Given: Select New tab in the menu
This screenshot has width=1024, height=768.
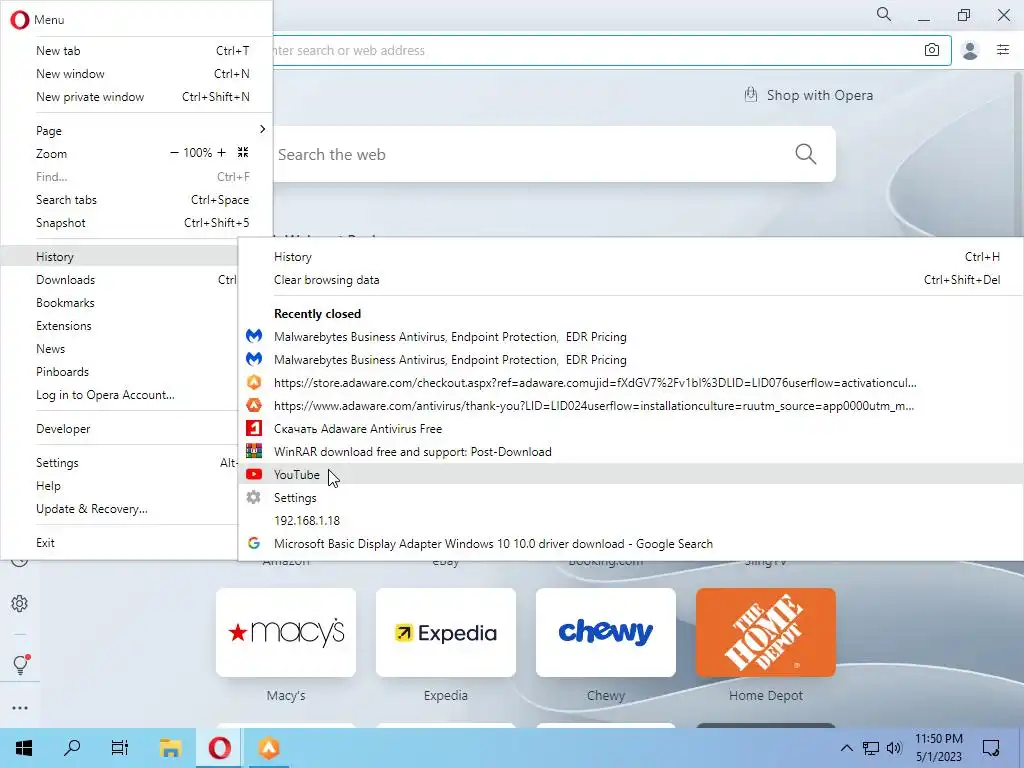Looking at the screenshot, I should (136, 50).
